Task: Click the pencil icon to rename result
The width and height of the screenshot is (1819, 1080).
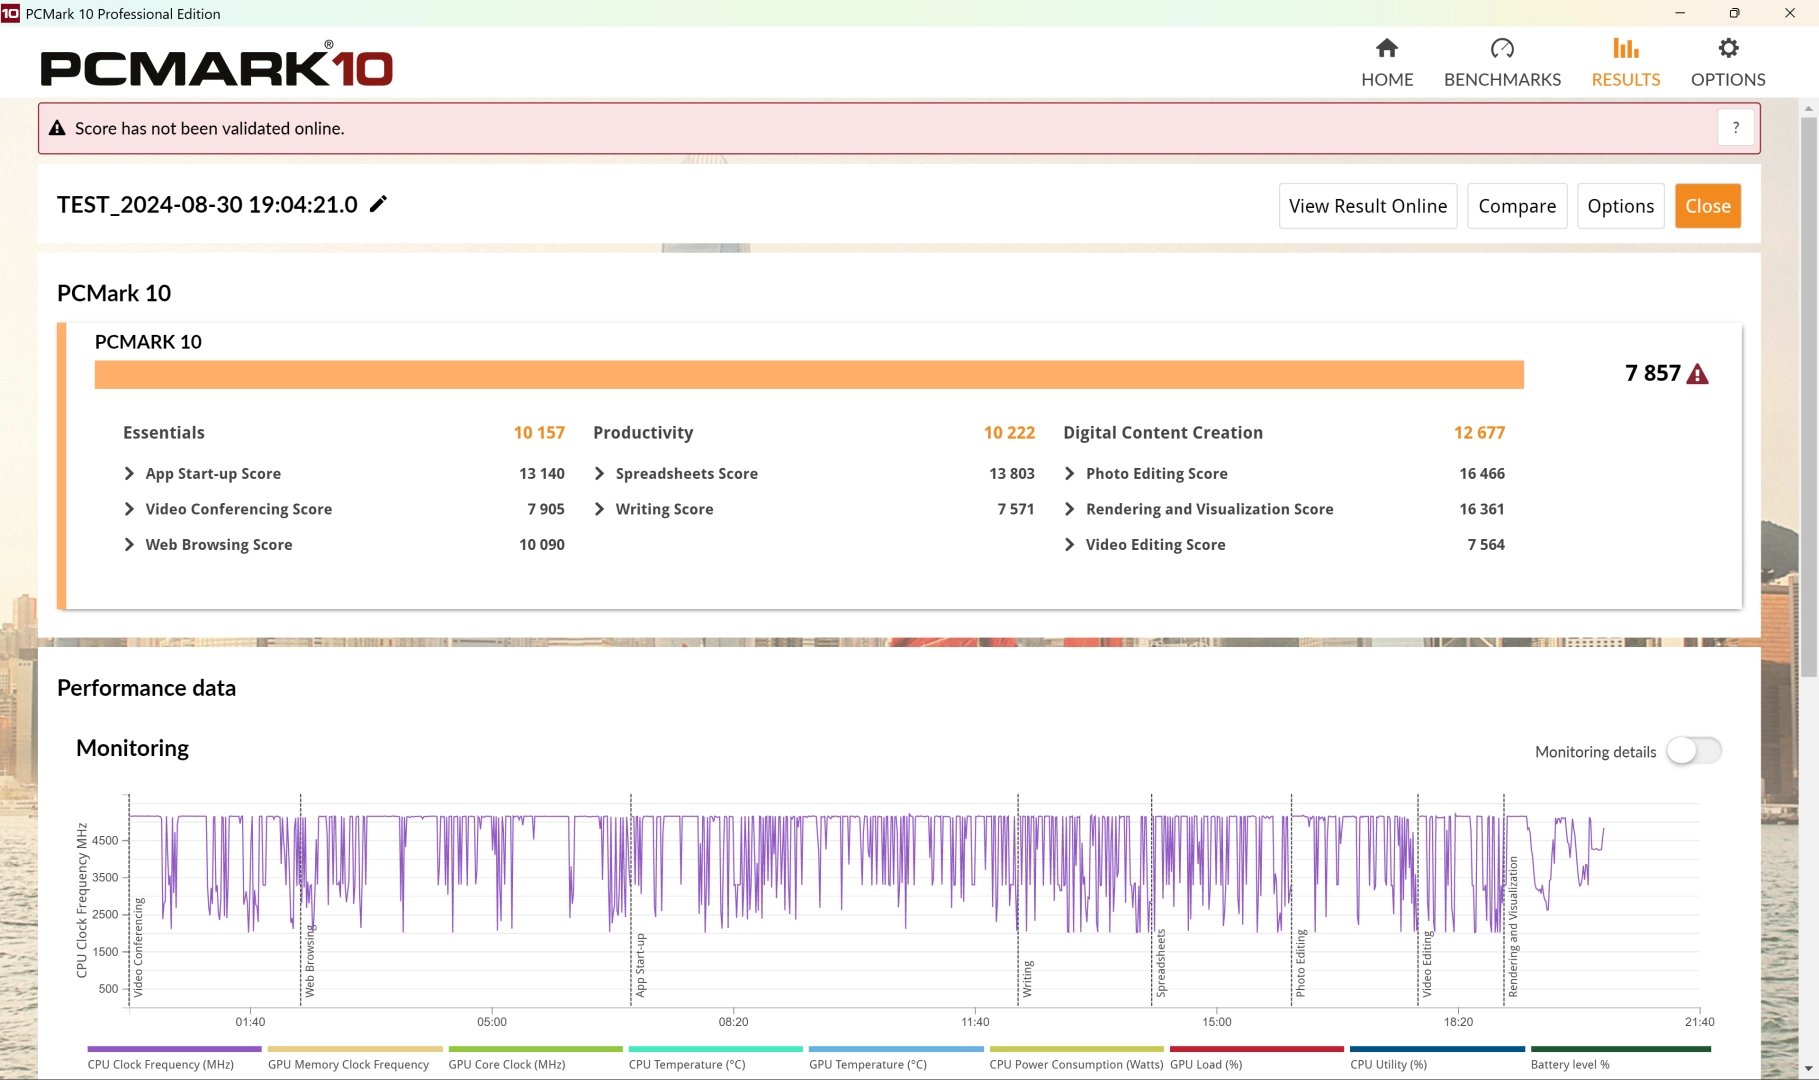Action: coord(378,204)
